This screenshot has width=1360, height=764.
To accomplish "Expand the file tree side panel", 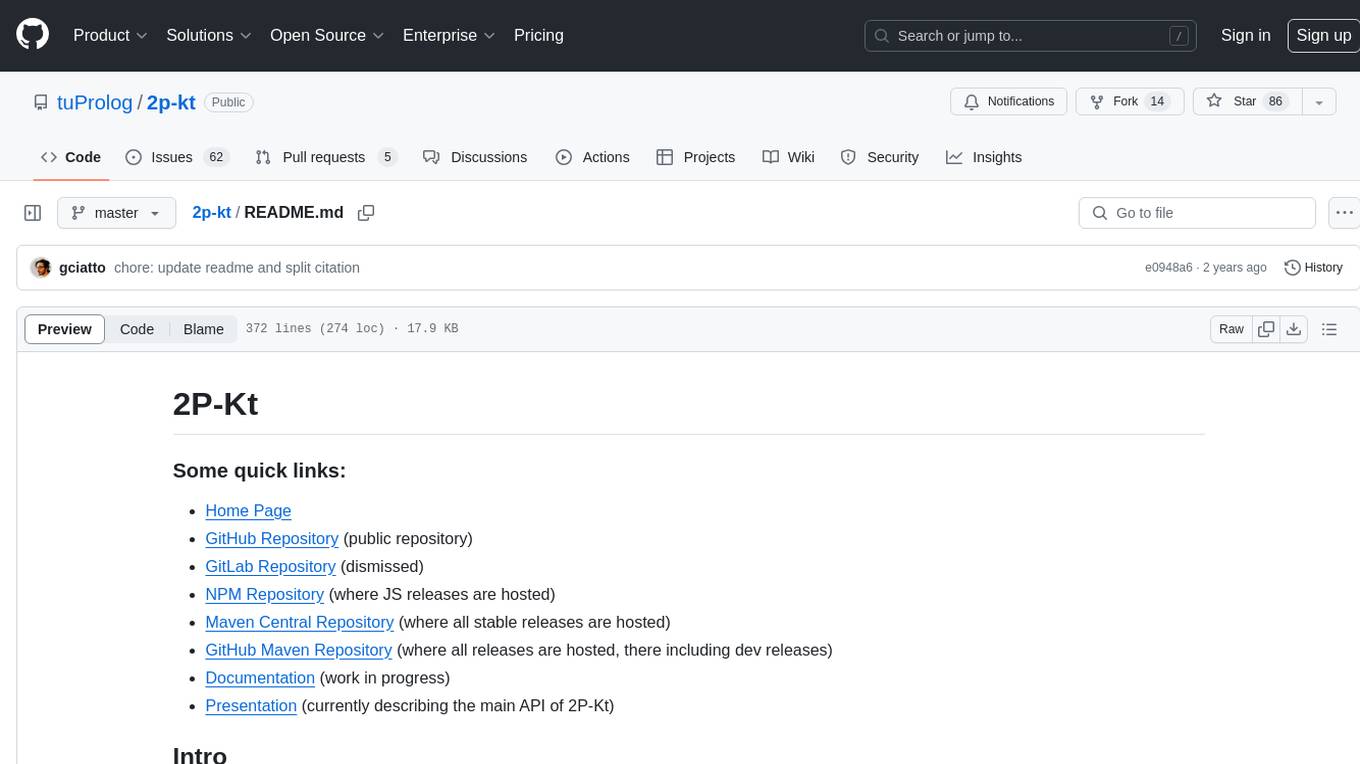I will click(x=32, y=213).
